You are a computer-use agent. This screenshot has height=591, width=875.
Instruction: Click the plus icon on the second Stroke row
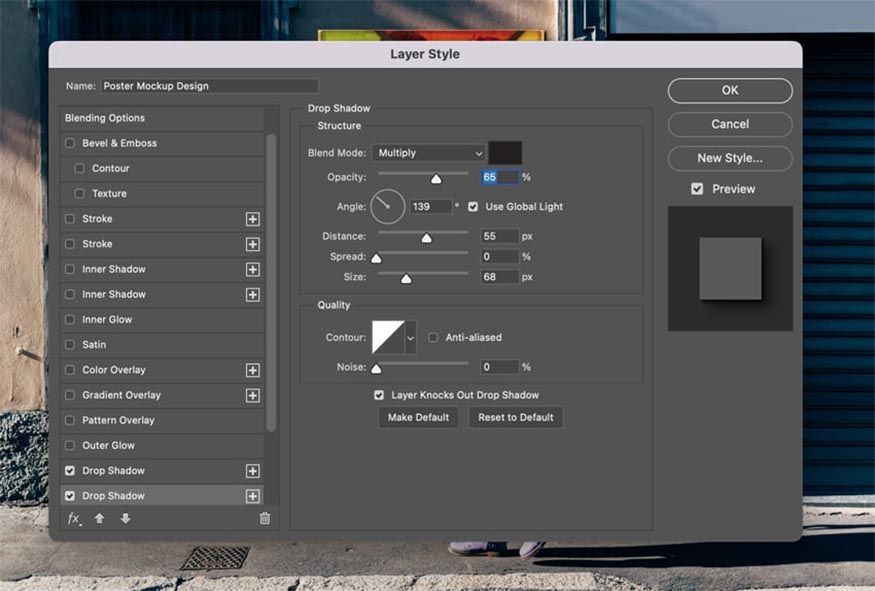[x=253, y=244]
